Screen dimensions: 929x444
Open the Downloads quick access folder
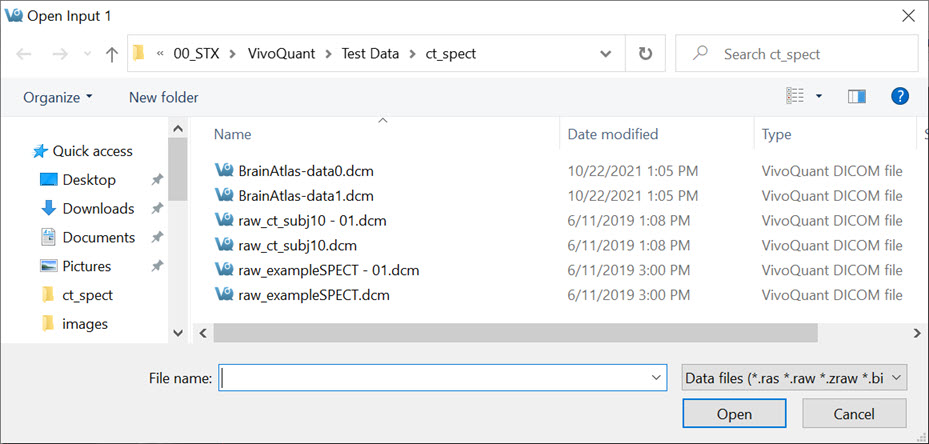click(x=97, y=209)
